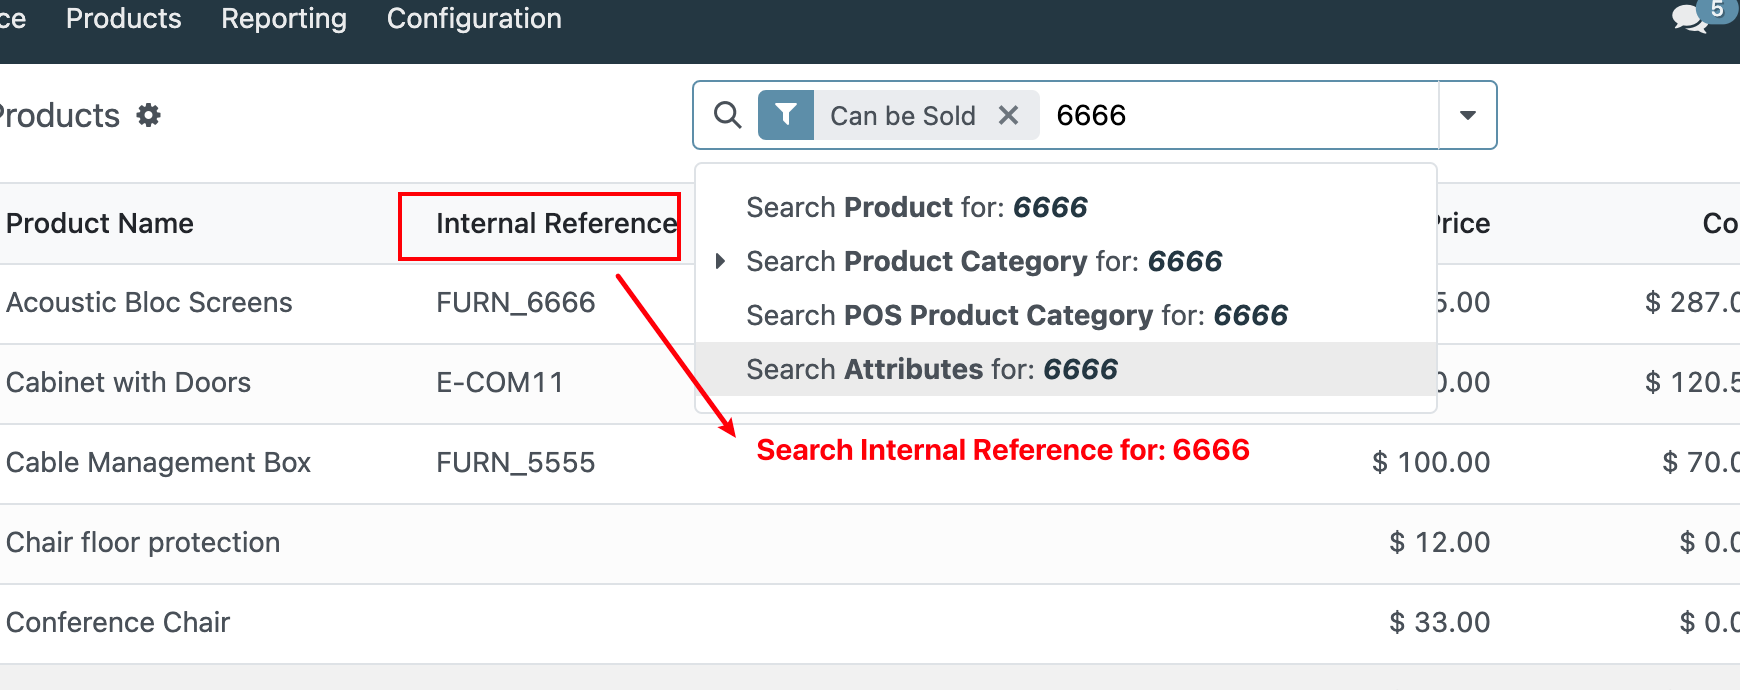The width and height of the screenshot is (1740, 690).
Task: Open Cabinet with Doors product row
Action: (128, 382)
